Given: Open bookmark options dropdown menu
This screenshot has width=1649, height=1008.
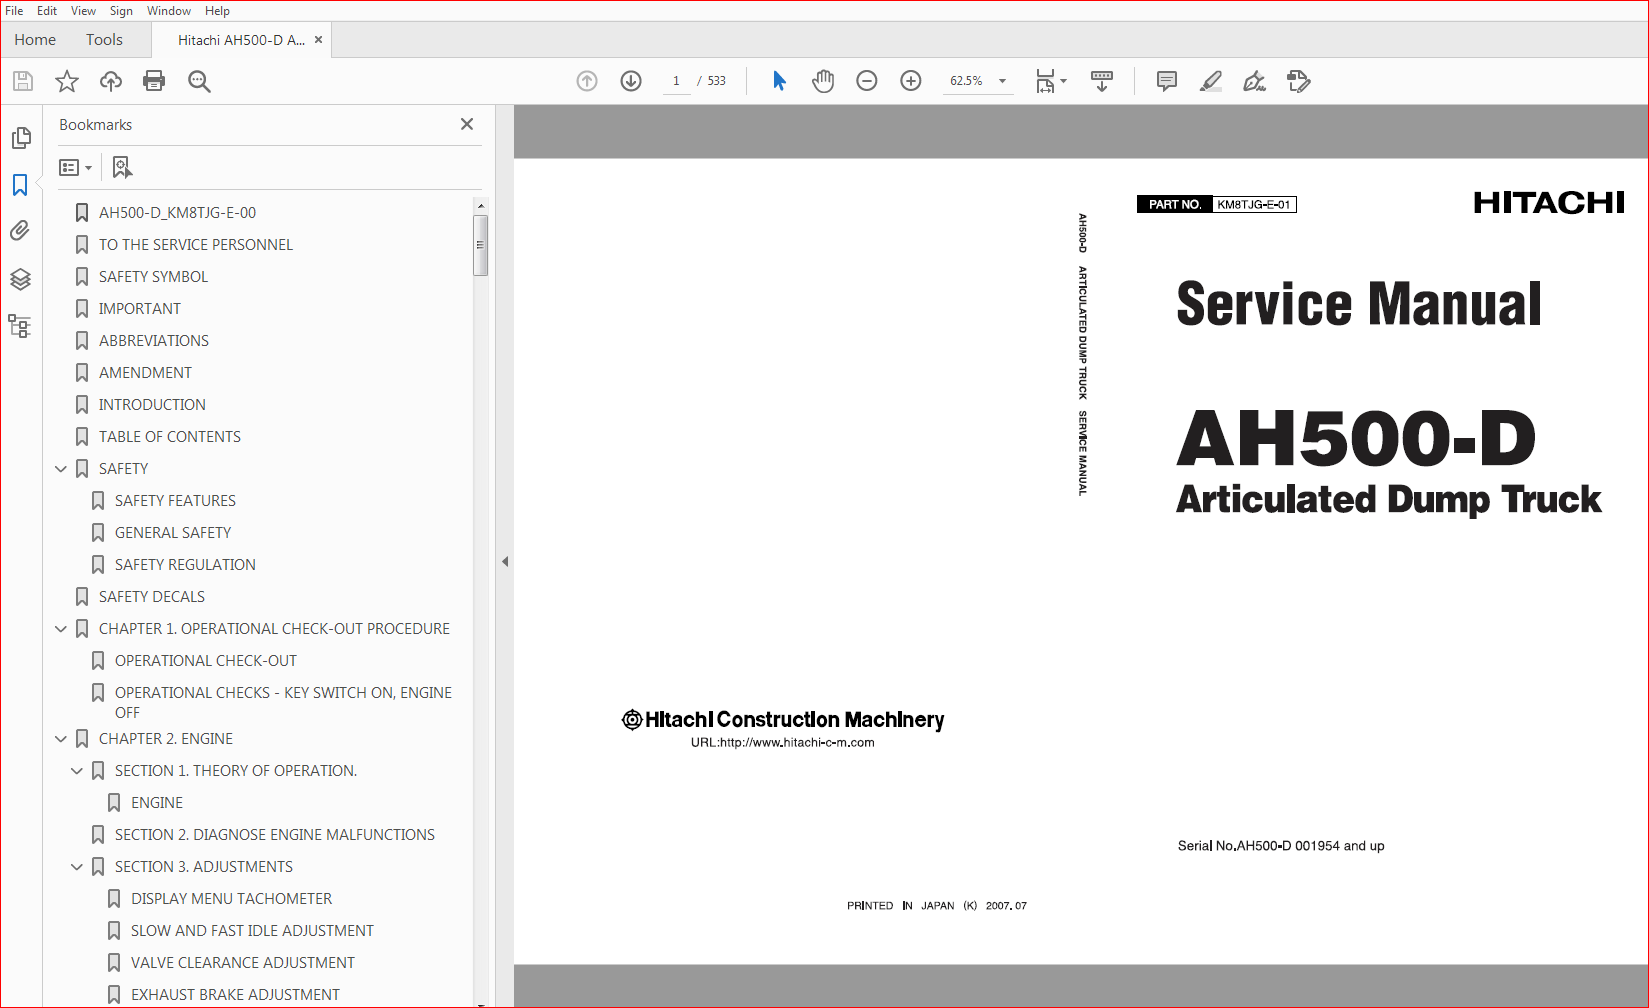Looking at the screenshot, I should point(76,167).
